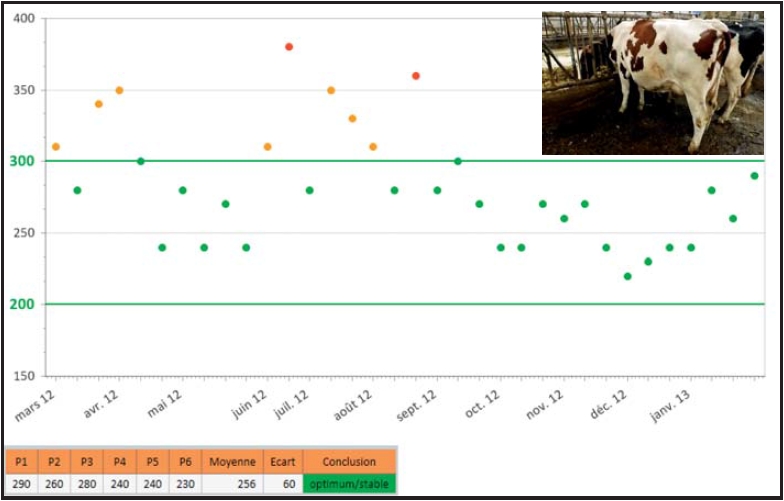Click the green optimum/stable conclusion cell
The width and height of the screenshot is (784, 501).
point(349,484)
